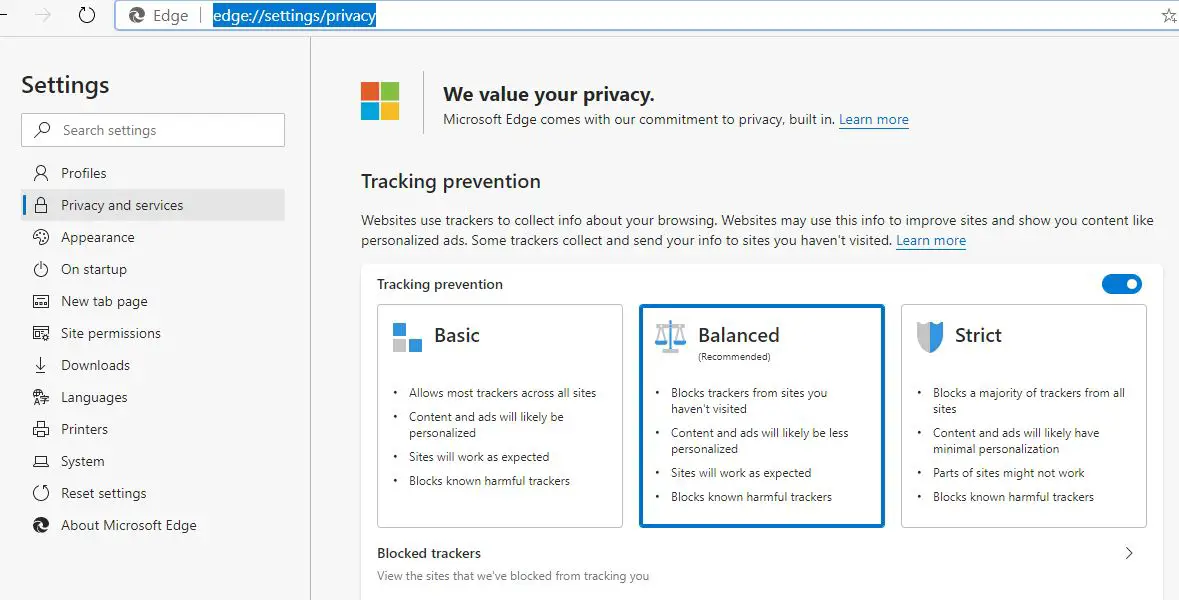Open the Site permissions settings section

[x=110, y=333]
